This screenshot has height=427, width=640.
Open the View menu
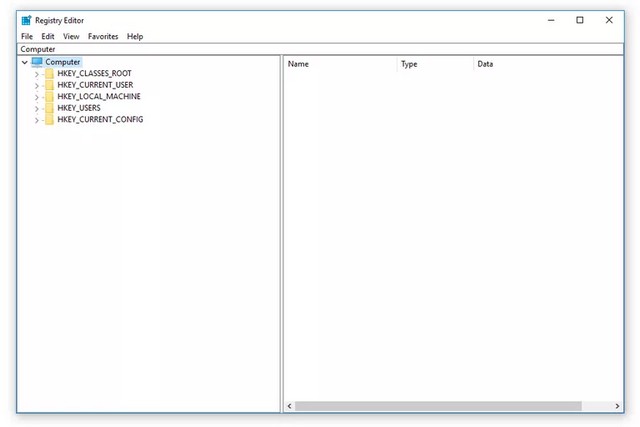tap(71, 36)
